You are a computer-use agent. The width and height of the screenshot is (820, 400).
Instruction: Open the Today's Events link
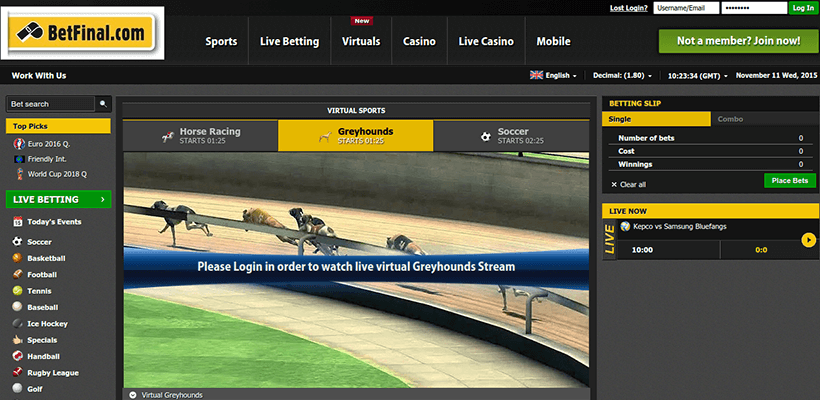click(x=54, y=222)
